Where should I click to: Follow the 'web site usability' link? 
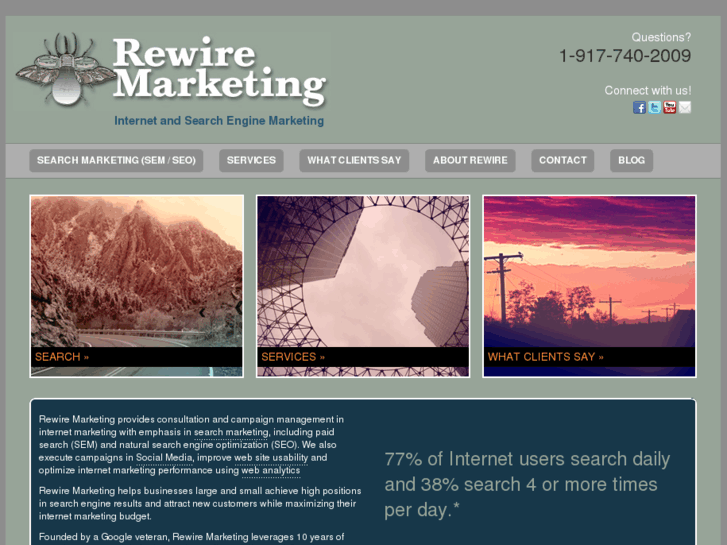(x=271, y=458)
